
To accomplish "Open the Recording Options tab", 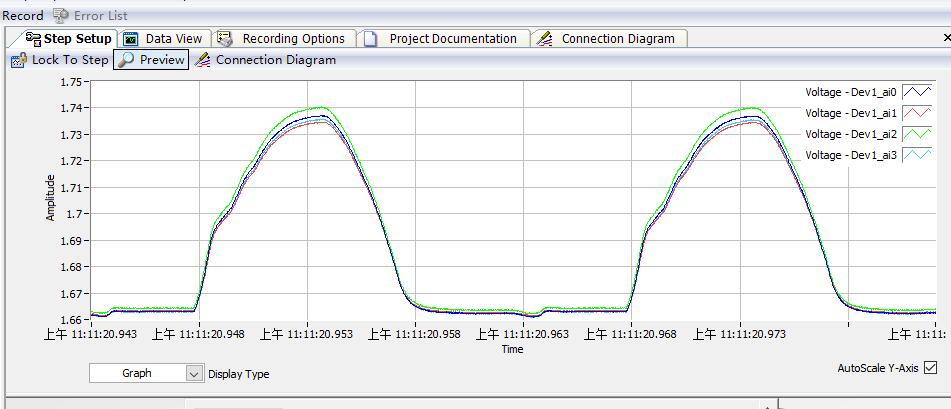I will click(x=284, y=39).
